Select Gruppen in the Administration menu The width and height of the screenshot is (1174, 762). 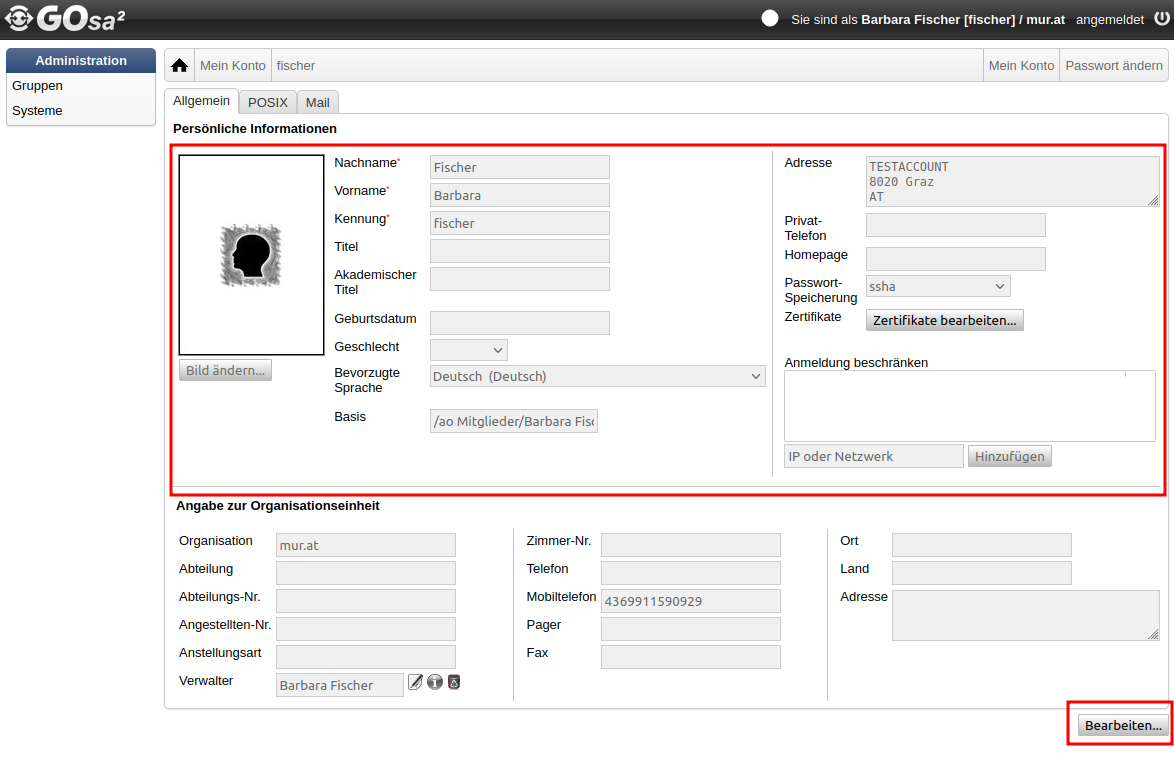pyautogui.click(x=38, y=86)
